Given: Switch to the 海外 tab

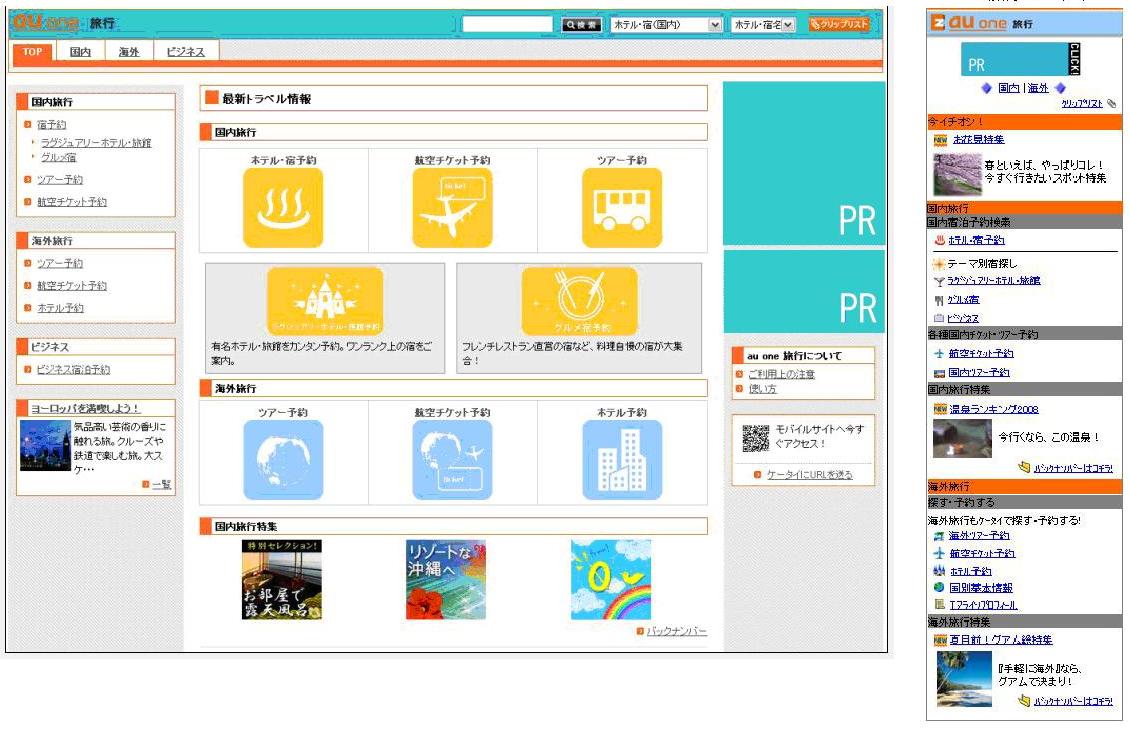Looking at the screenshot, I should [x=129, y=52].
